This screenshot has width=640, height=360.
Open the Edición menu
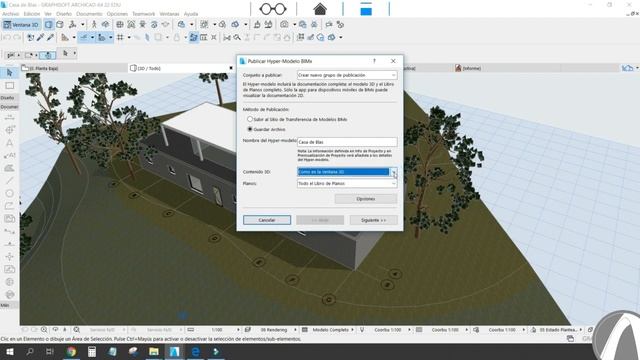click(x=32, y=14)
